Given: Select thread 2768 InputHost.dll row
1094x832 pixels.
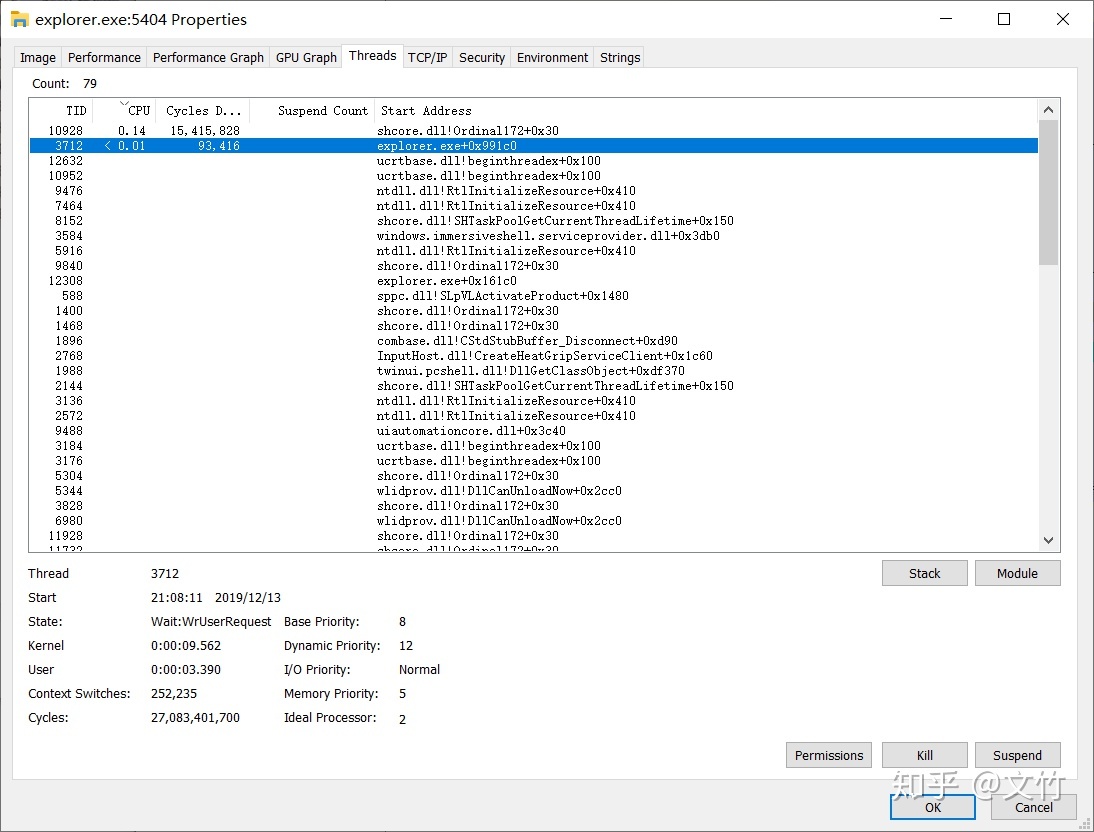Looking at the screenshot, I should click(534, 356).
